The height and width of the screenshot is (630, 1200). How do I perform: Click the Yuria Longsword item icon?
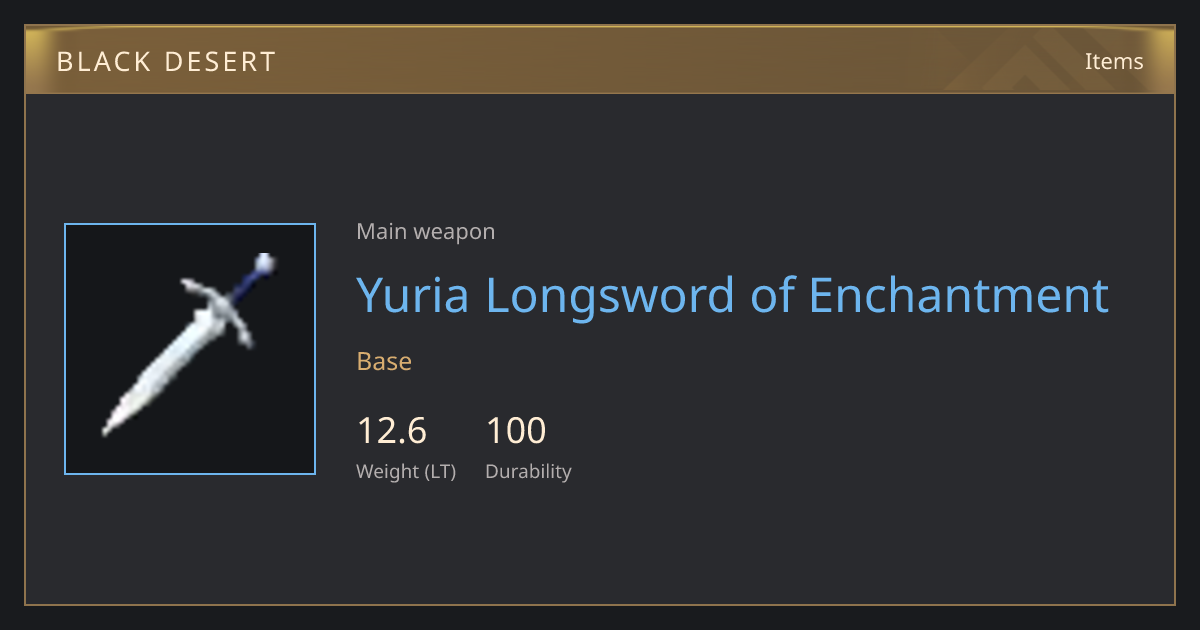190,349
